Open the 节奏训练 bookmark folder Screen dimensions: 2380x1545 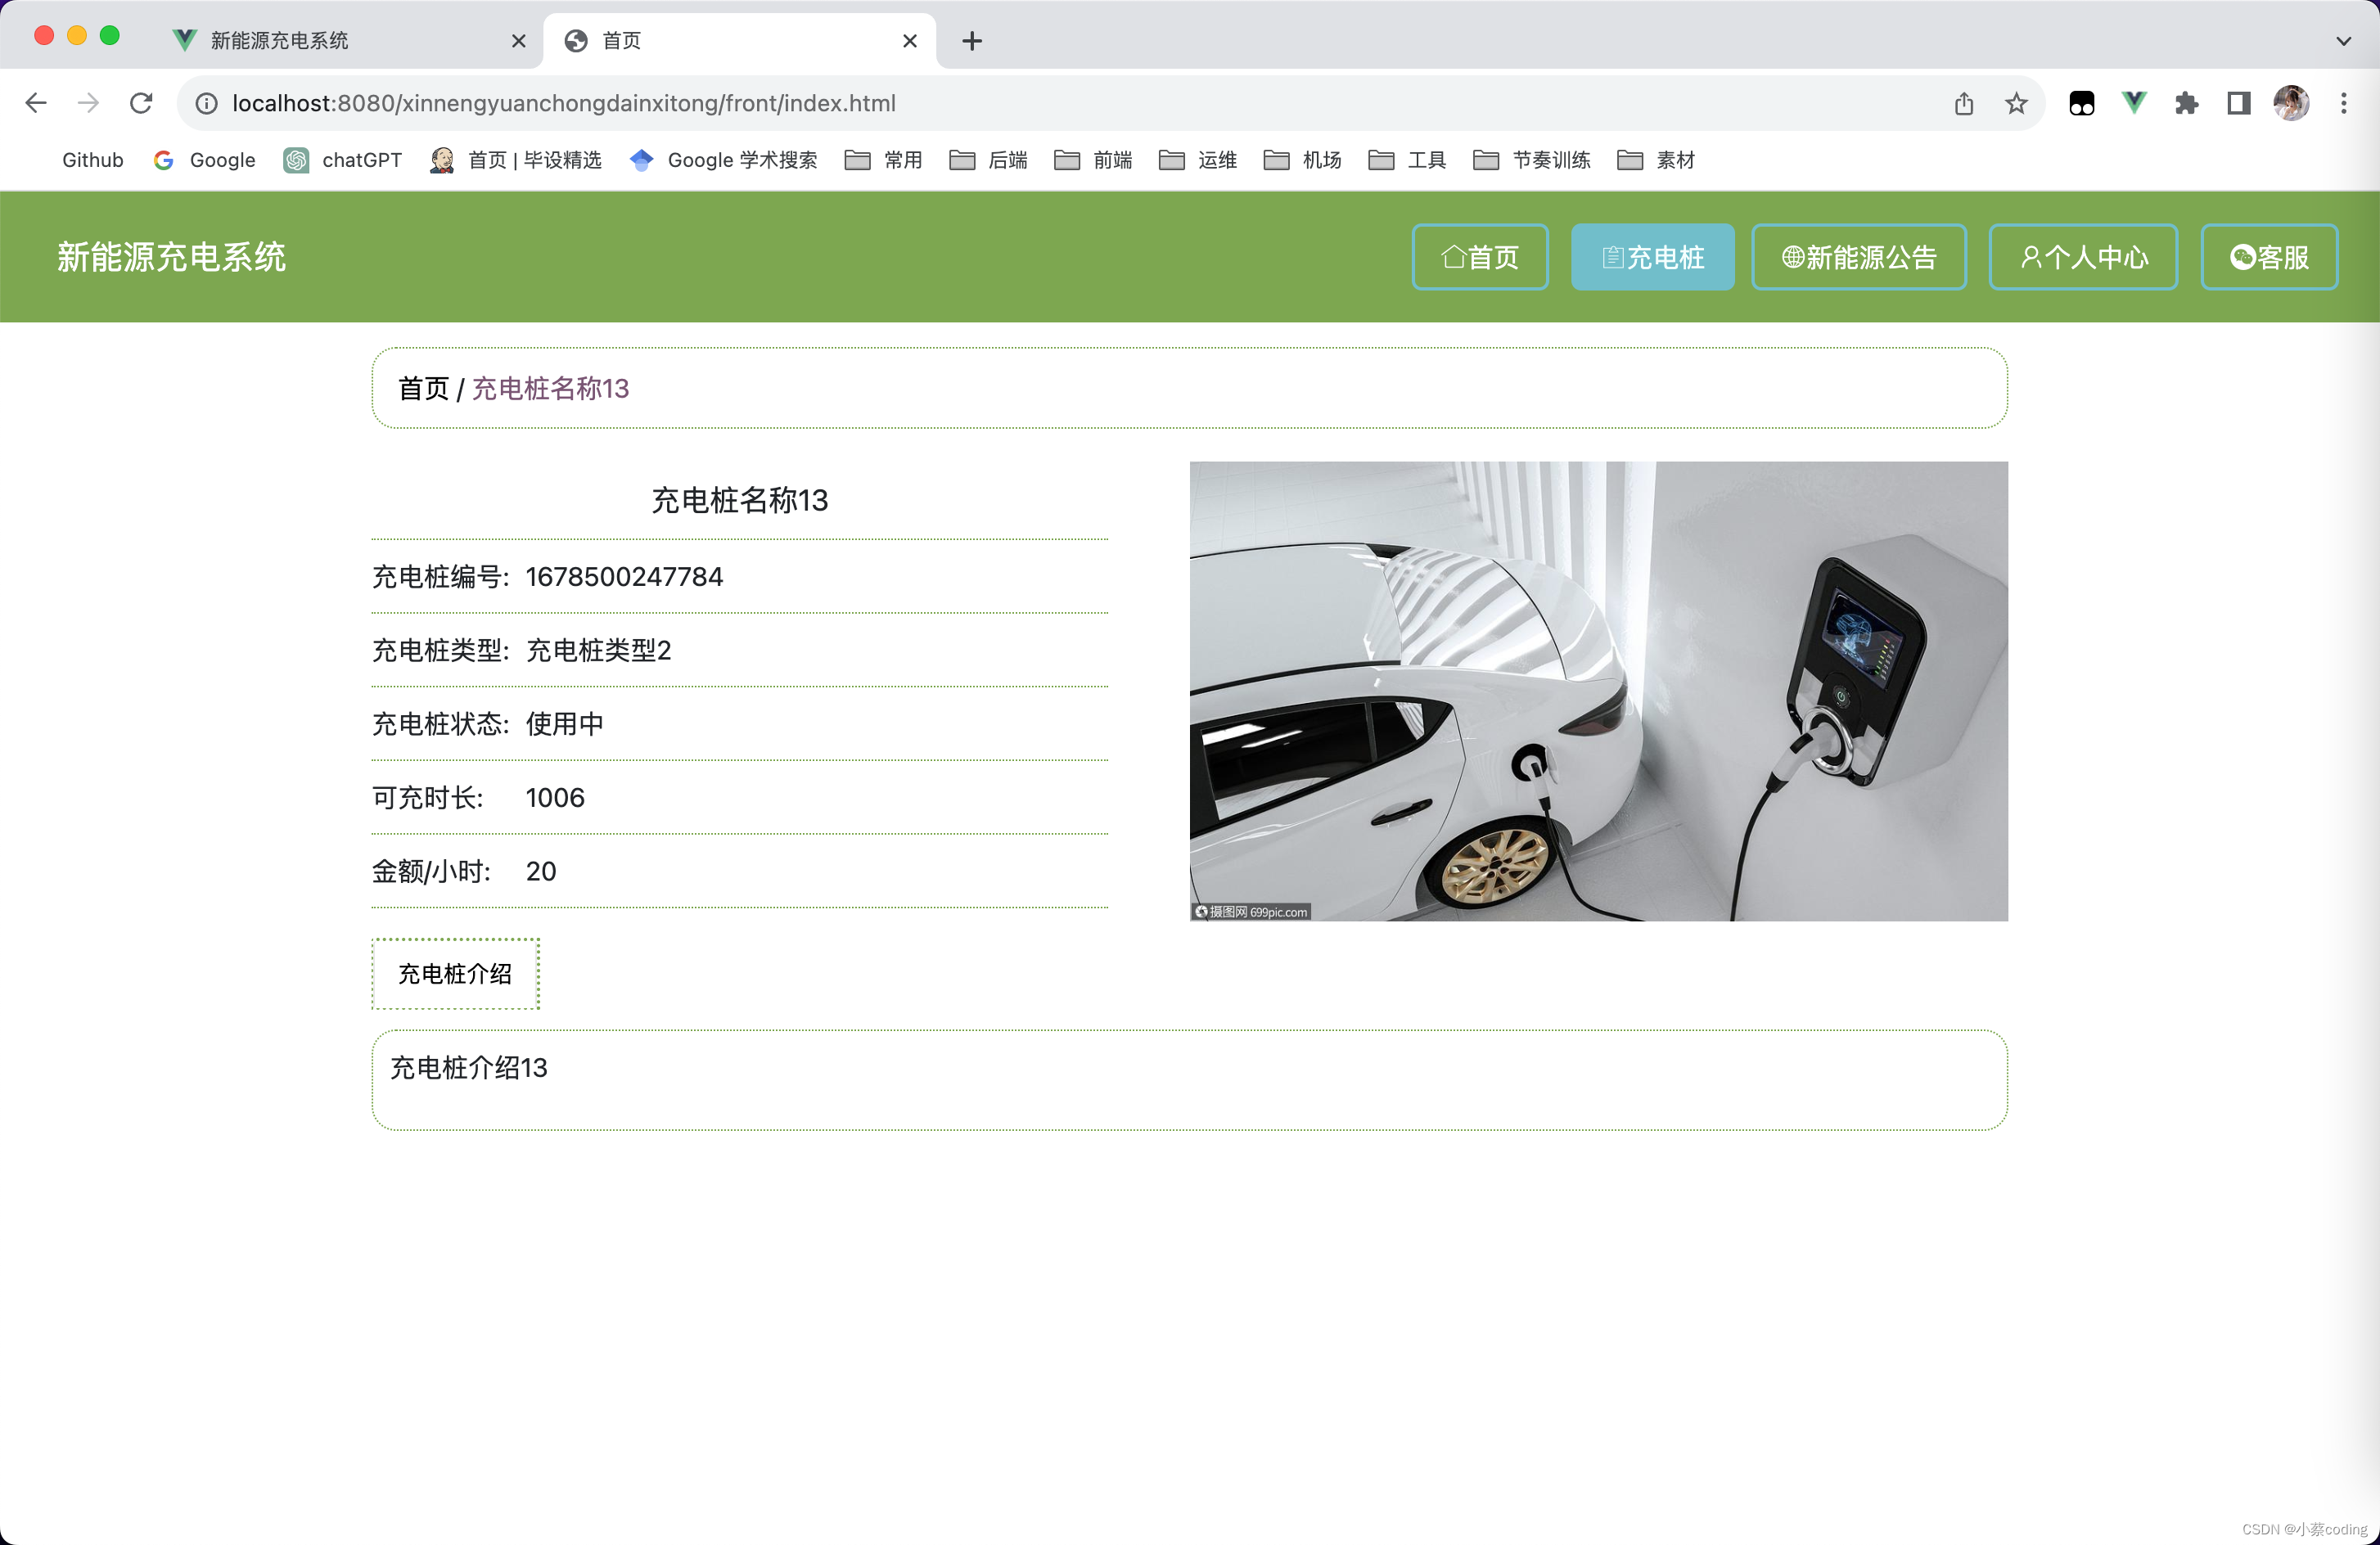point(1532,160)
